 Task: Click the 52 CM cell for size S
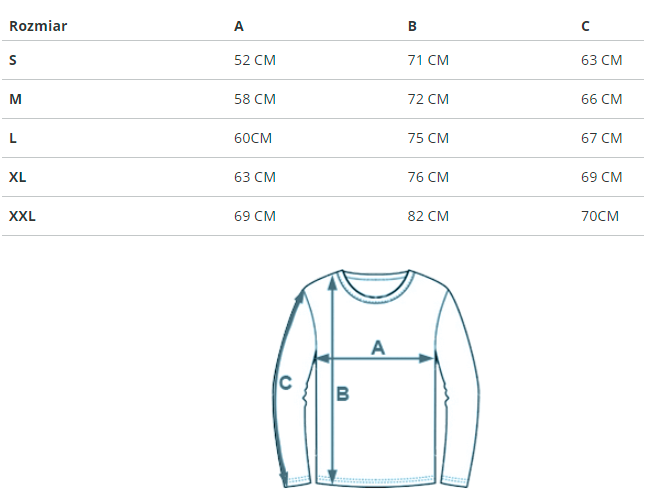point(254,60)
